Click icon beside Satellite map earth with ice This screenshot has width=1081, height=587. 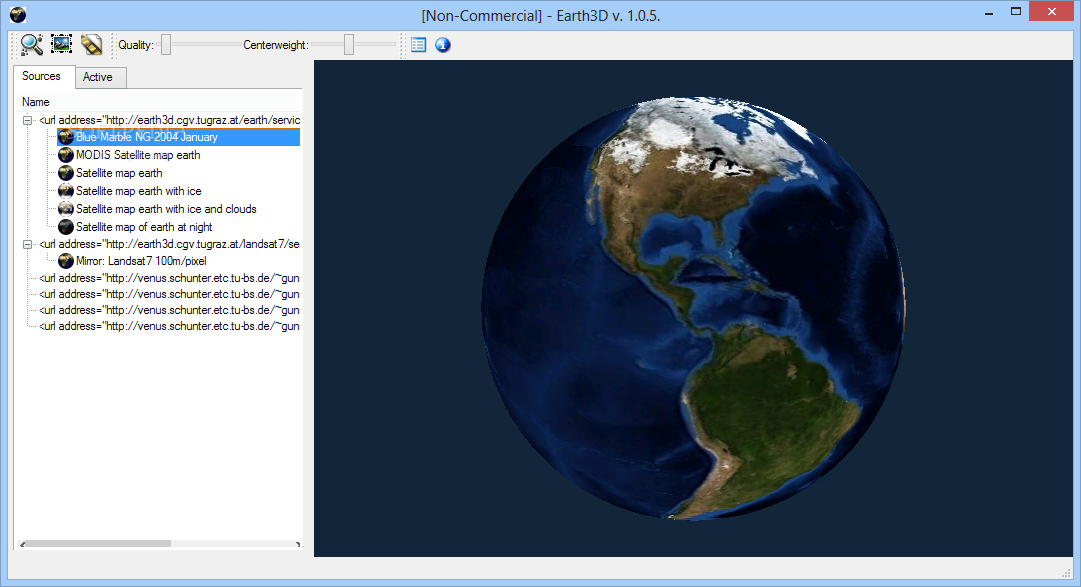65,191
